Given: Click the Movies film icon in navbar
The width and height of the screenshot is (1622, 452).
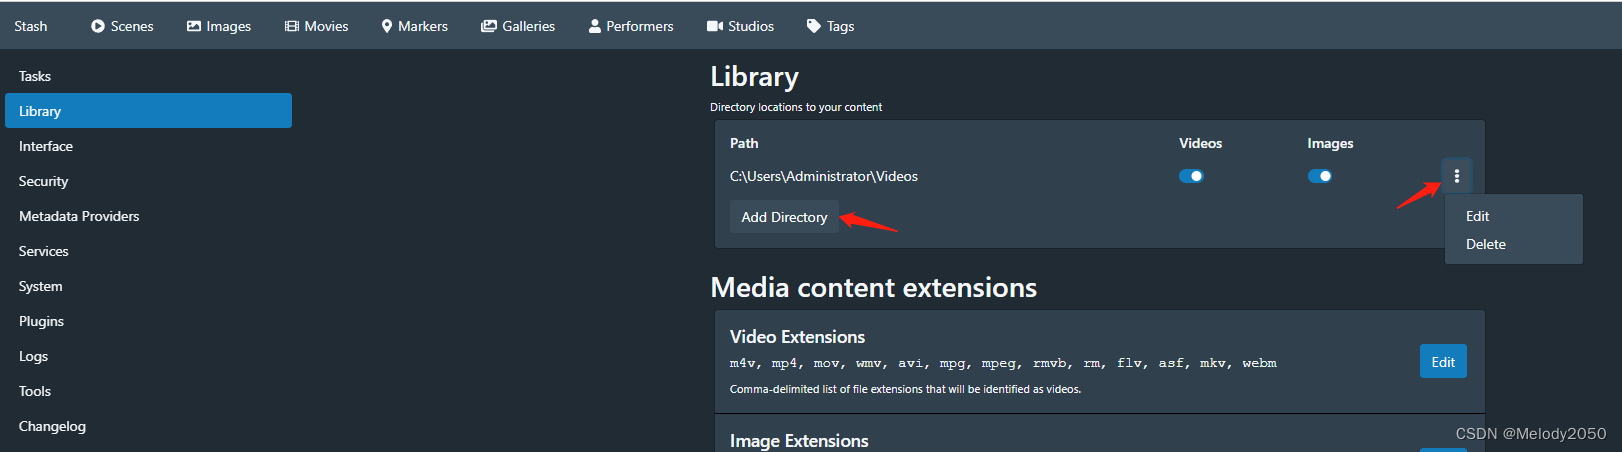Looking at the screenshot, I should click(x=292, y=26).
